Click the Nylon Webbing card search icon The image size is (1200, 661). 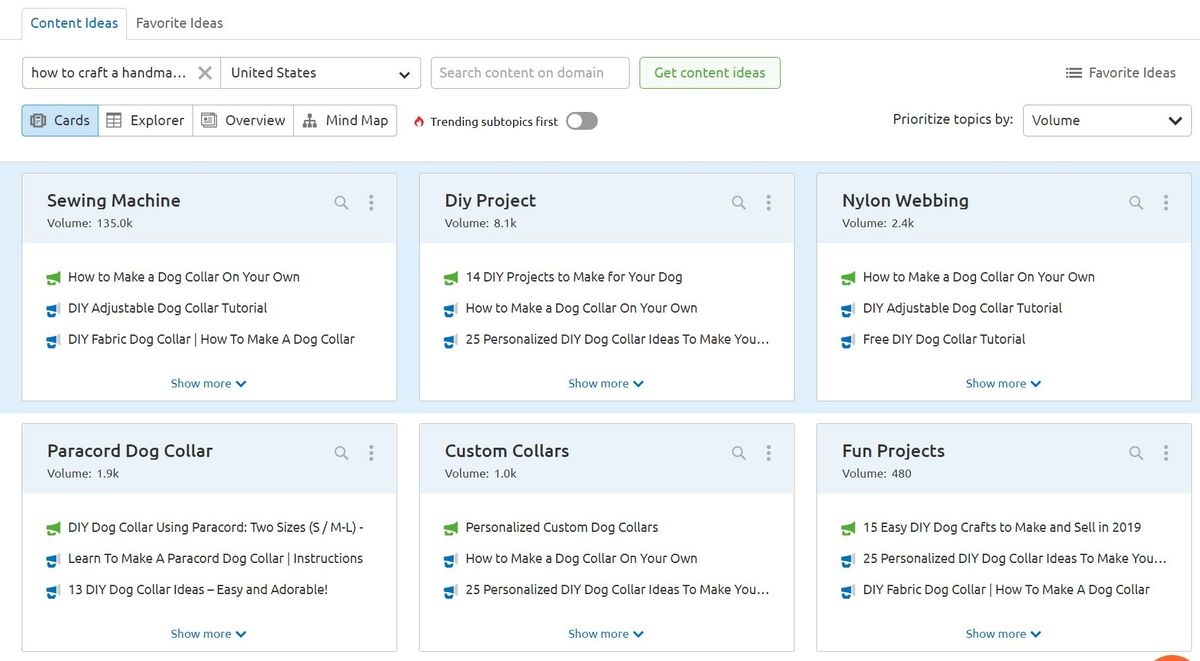tap(1136, 202)
